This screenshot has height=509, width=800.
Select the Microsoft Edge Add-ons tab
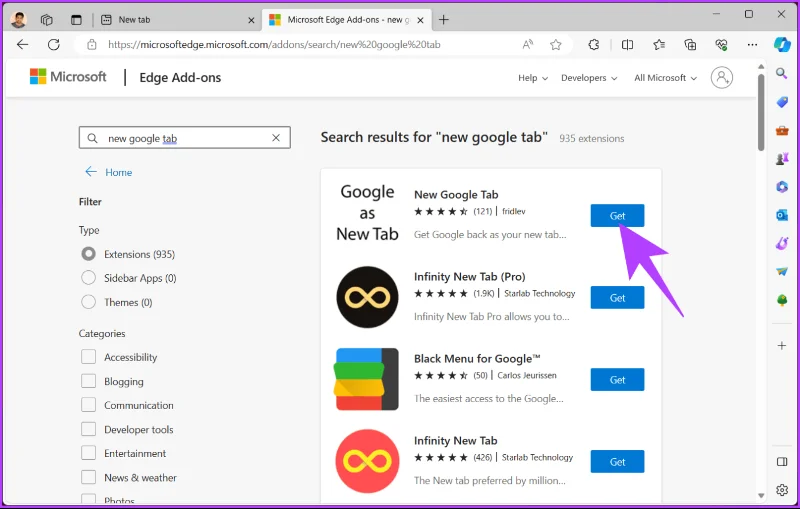pyautogui.click(x=345, y=20)
